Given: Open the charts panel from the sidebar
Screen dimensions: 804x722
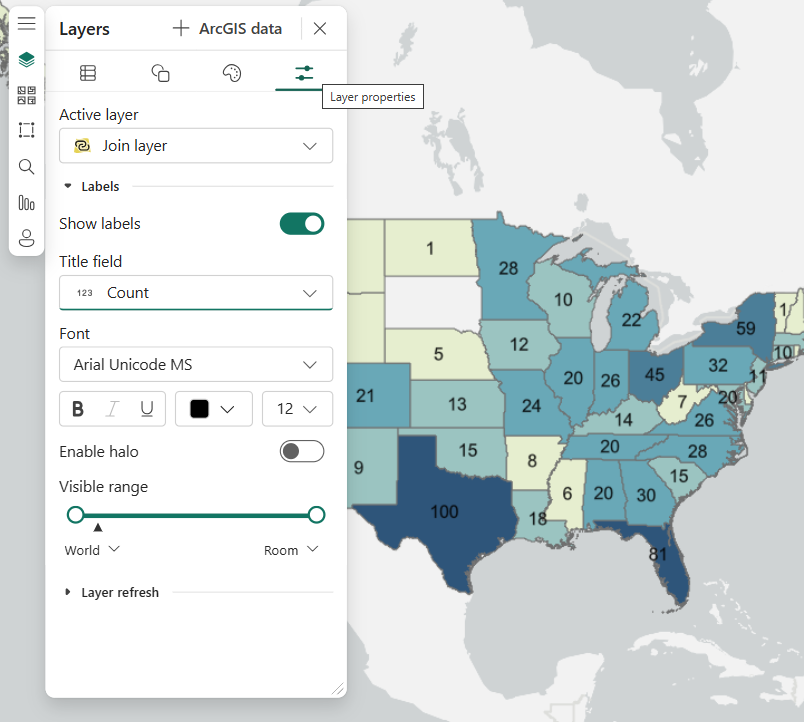Looking at the screenshot, I should [26, 202].
